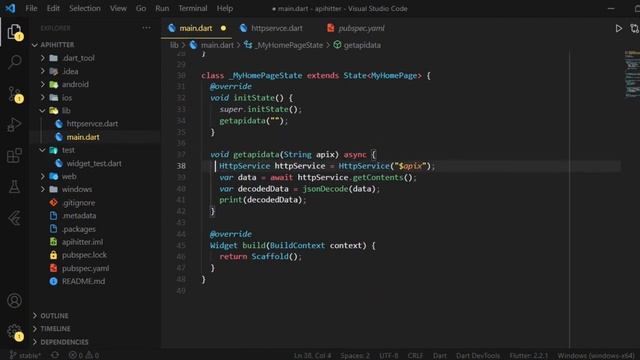Click the compare changes icon at top right

[x=634, y=28]
